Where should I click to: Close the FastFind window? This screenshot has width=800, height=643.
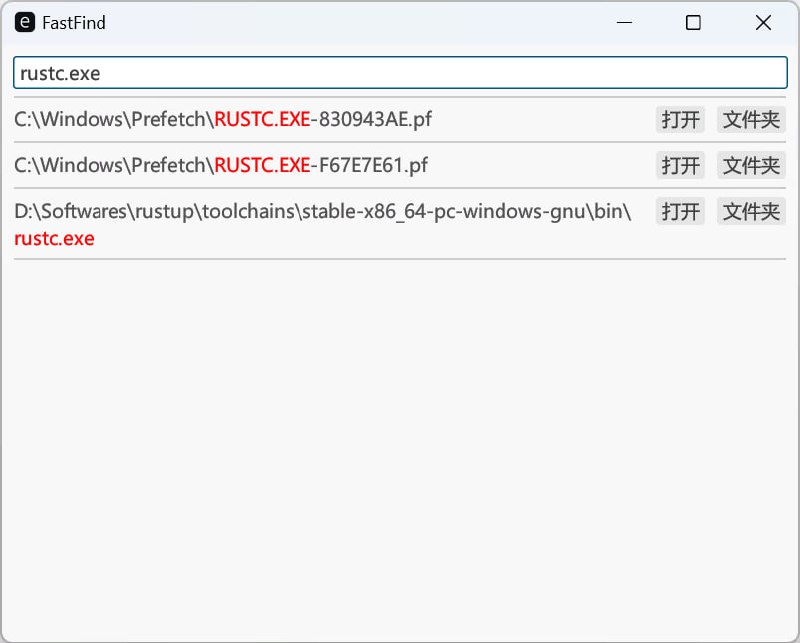[x=763, y=22]
